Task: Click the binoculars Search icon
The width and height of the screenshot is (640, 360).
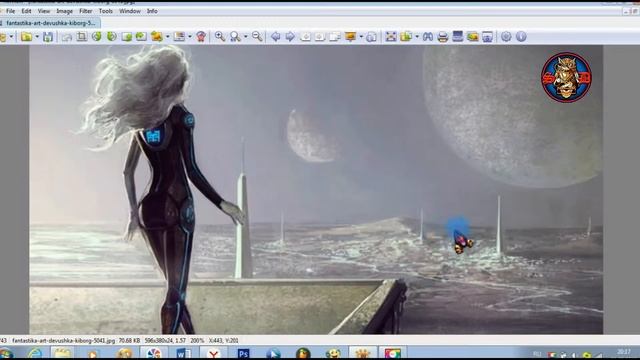Action: [428, 37]
